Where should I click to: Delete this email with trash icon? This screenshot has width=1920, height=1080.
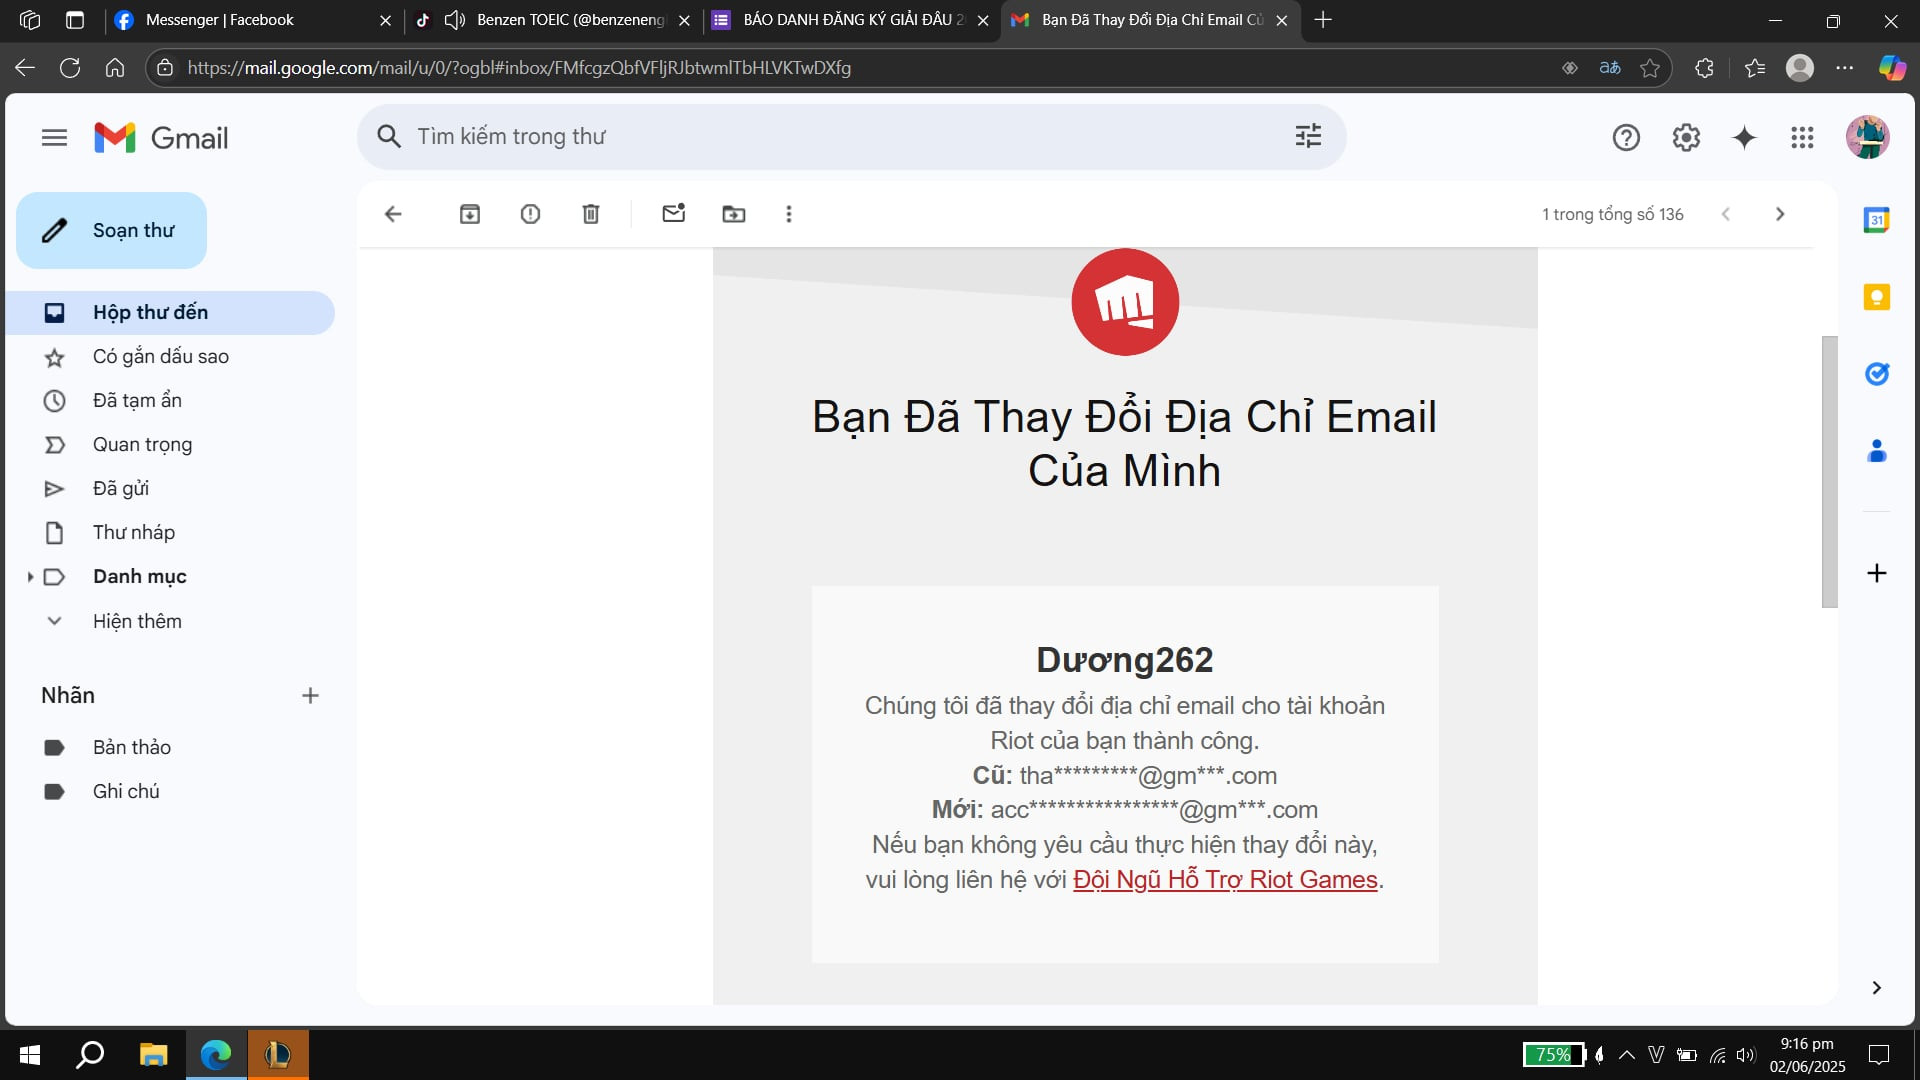[591, 214]
